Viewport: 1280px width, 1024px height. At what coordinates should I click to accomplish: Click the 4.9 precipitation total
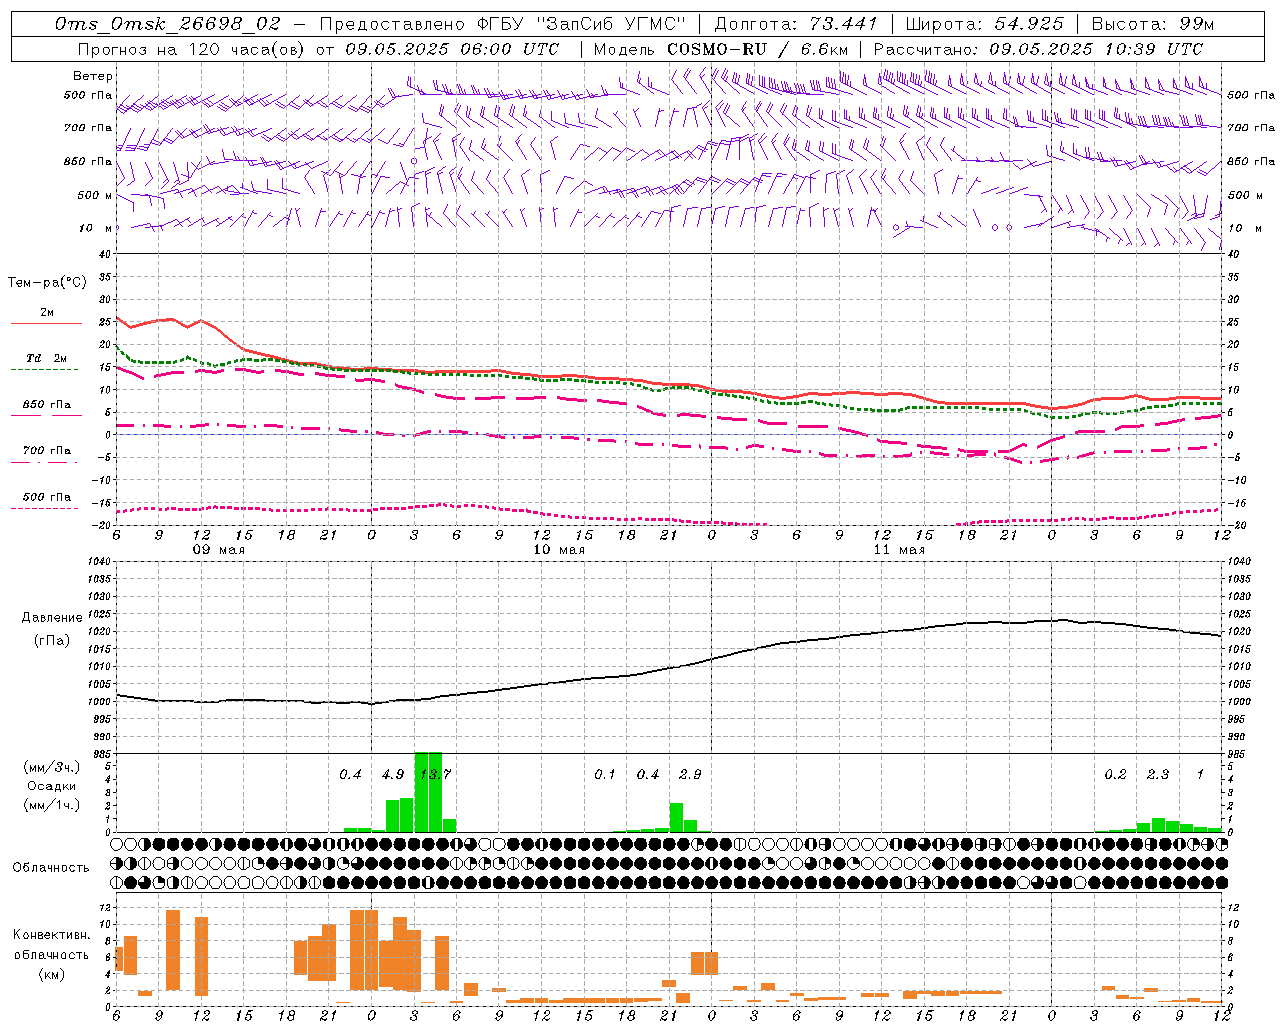393,774
